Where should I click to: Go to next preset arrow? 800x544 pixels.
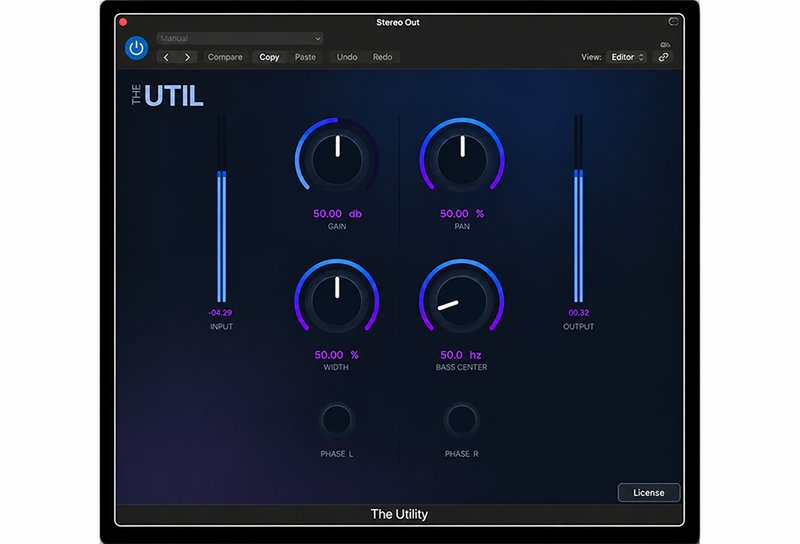[187, 57]
